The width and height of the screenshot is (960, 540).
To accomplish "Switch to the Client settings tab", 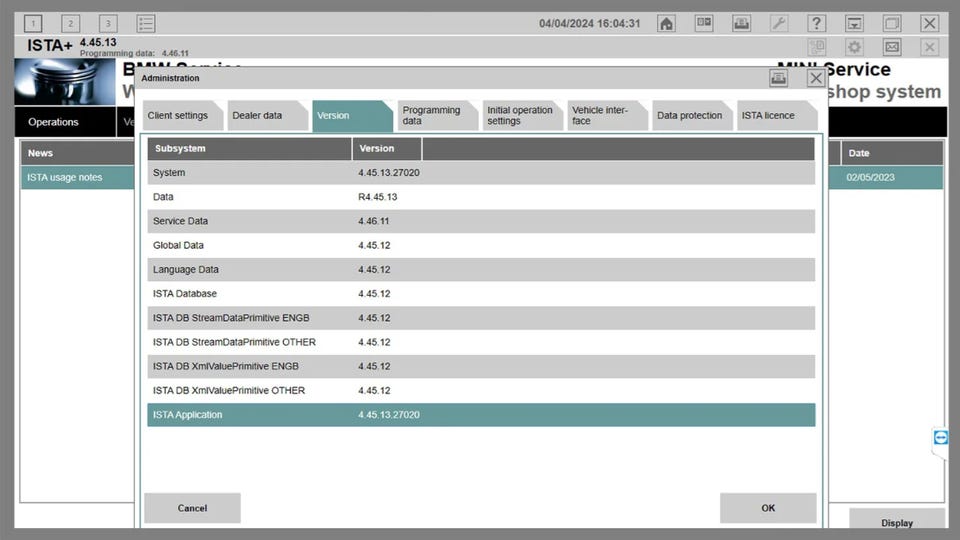I will click(x=182, y=116).
